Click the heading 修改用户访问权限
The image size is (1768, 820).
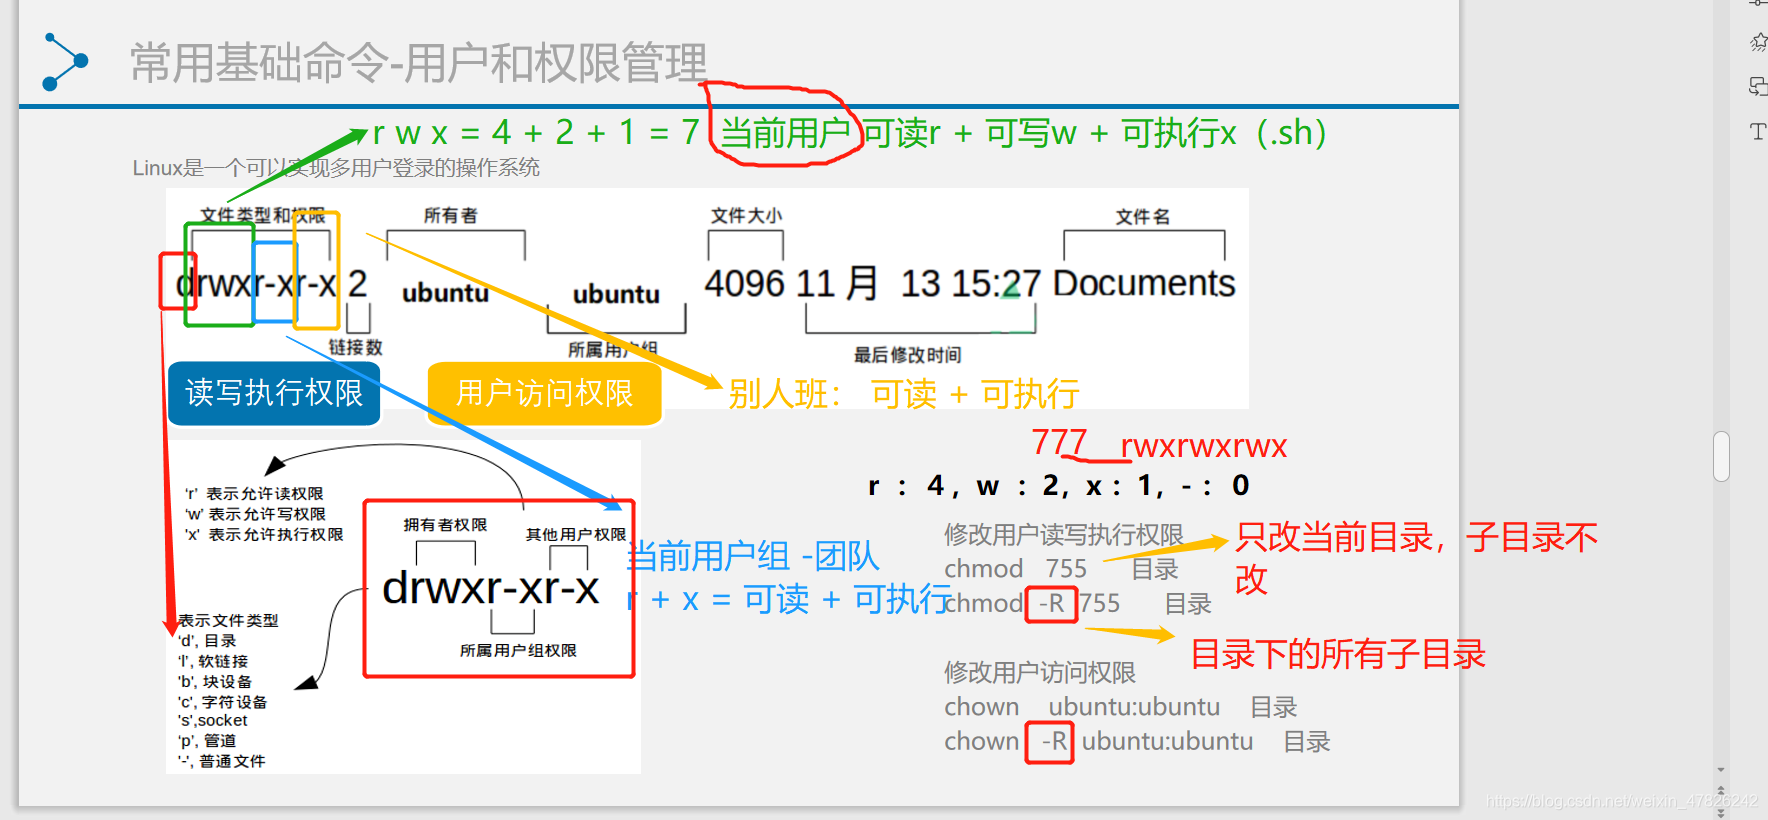[x=1040, y=673]
